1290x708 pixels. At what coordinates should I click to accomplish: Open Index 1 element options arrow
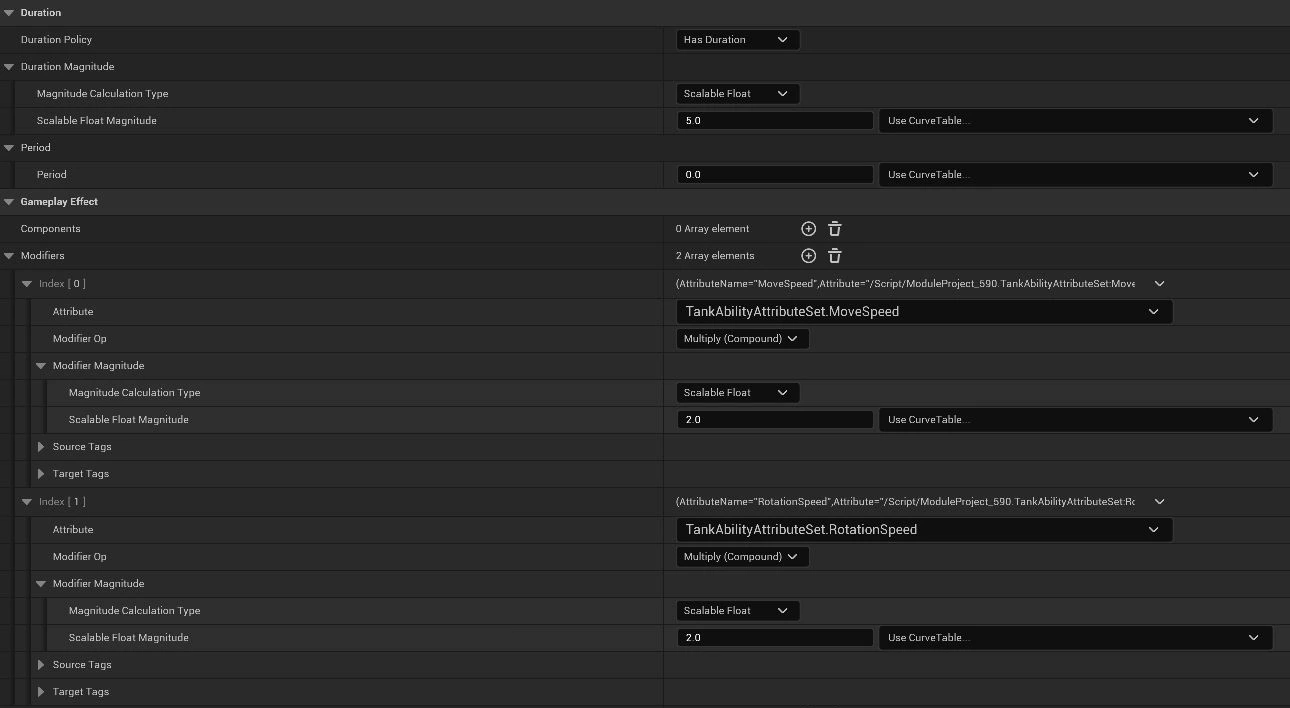(x=1159, y=502)
